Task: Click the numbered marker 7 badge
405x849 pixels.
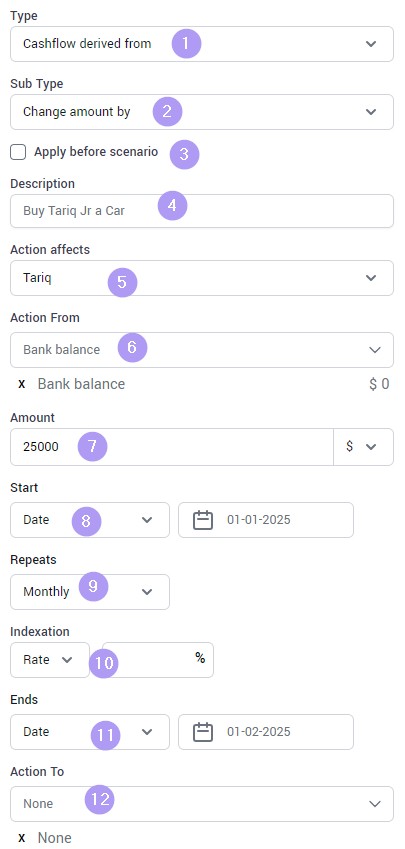Action: tap(93, 447)
